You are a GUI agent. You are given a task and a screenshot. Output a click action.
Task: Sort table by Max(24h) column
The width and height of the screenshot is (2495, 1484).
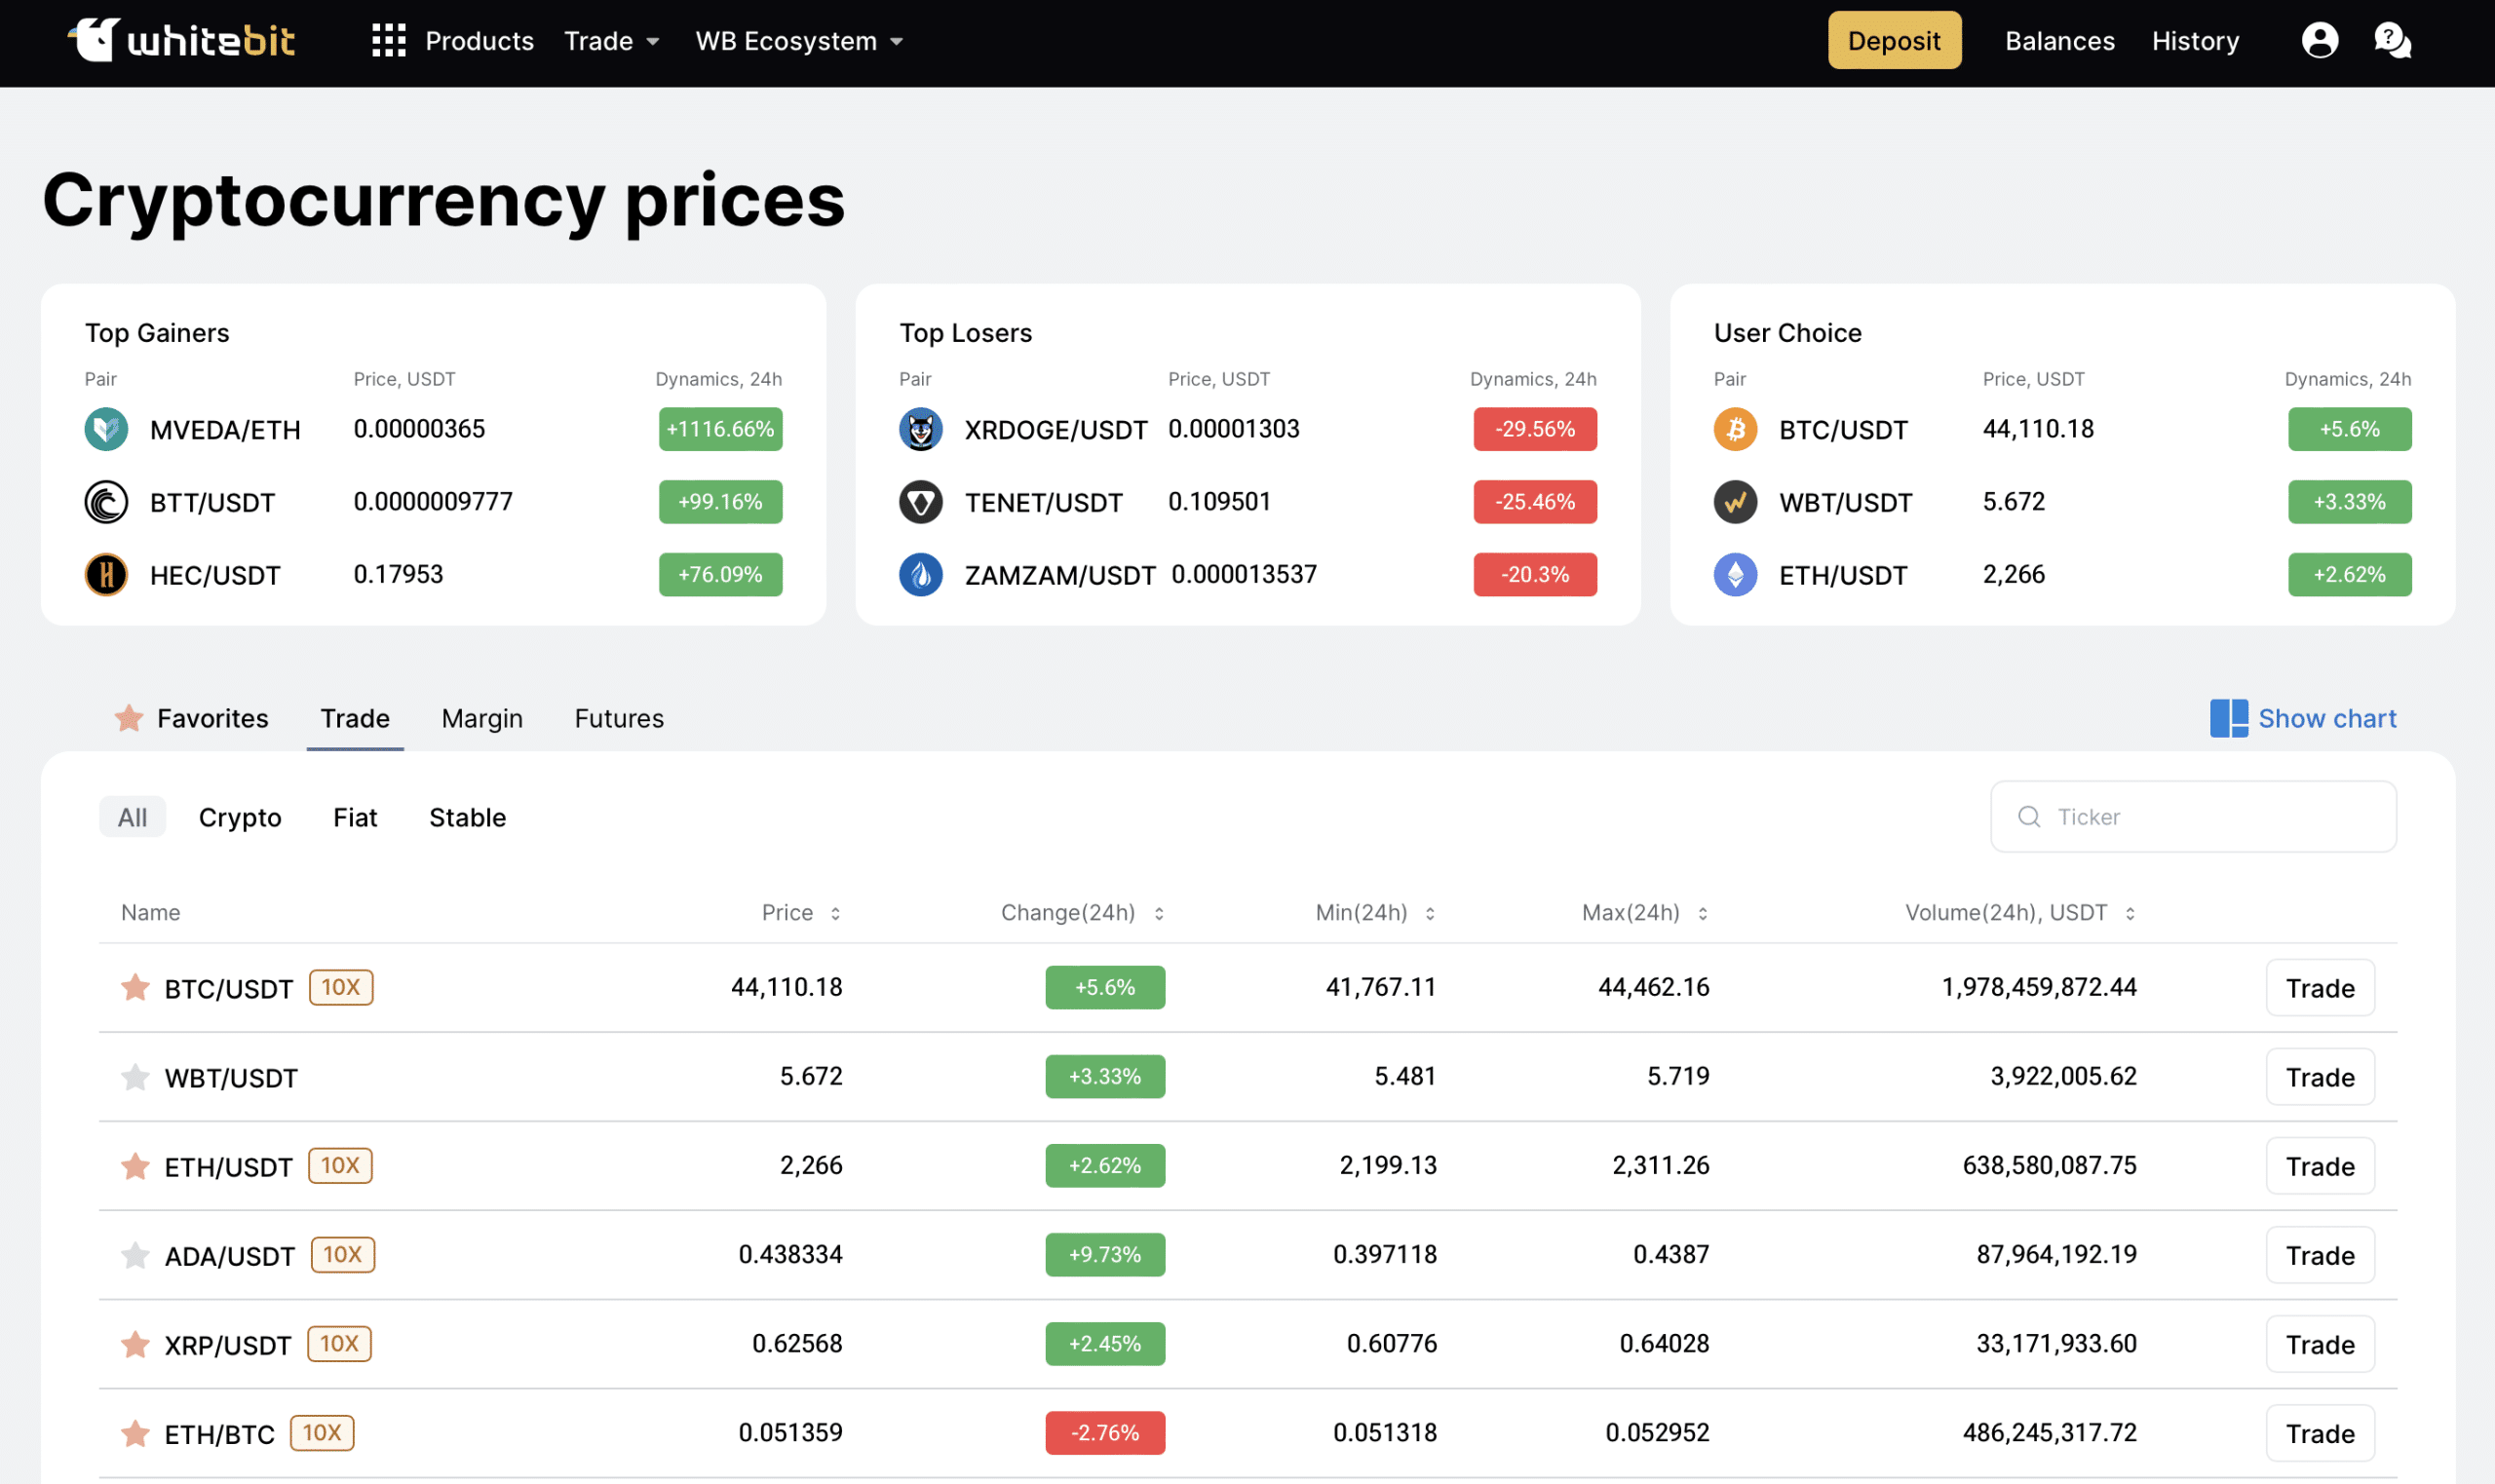pyautogui.click(x=1645, y=913)
